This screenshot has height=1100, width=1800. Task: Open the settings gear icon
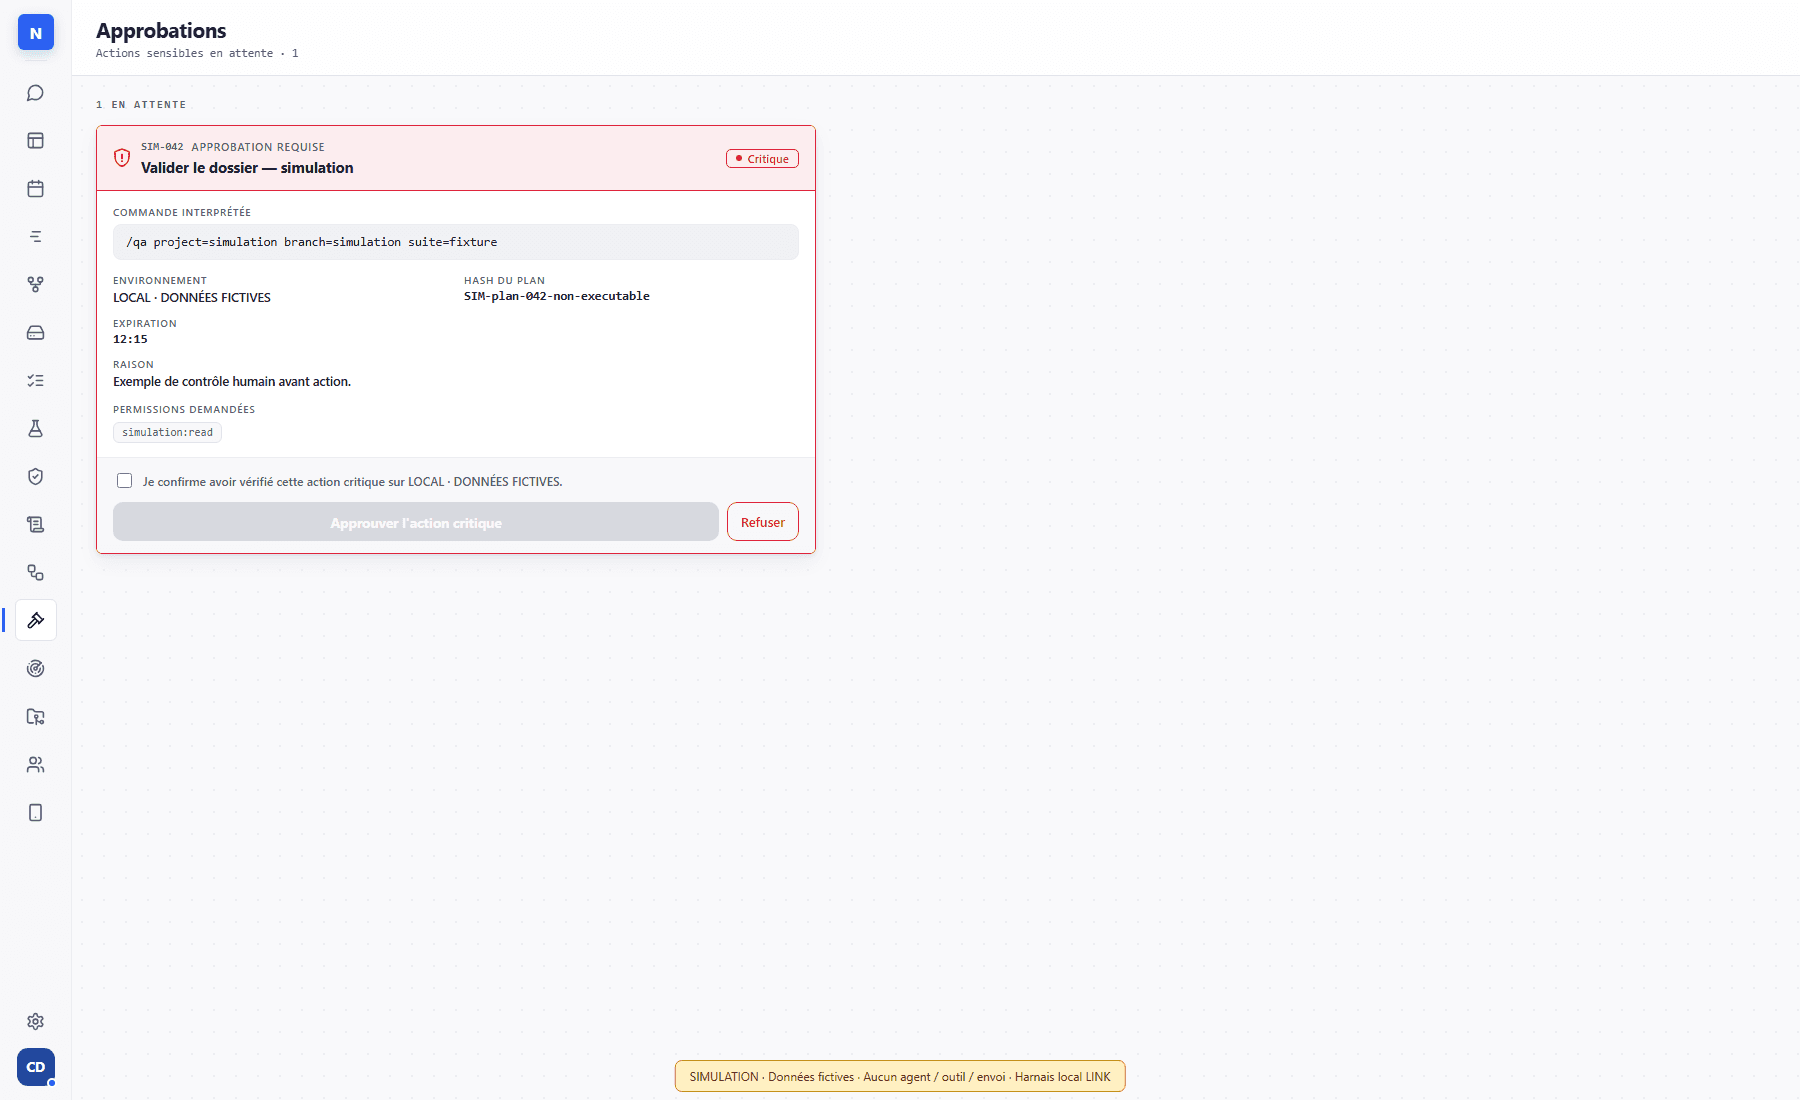pos(35,1021)
